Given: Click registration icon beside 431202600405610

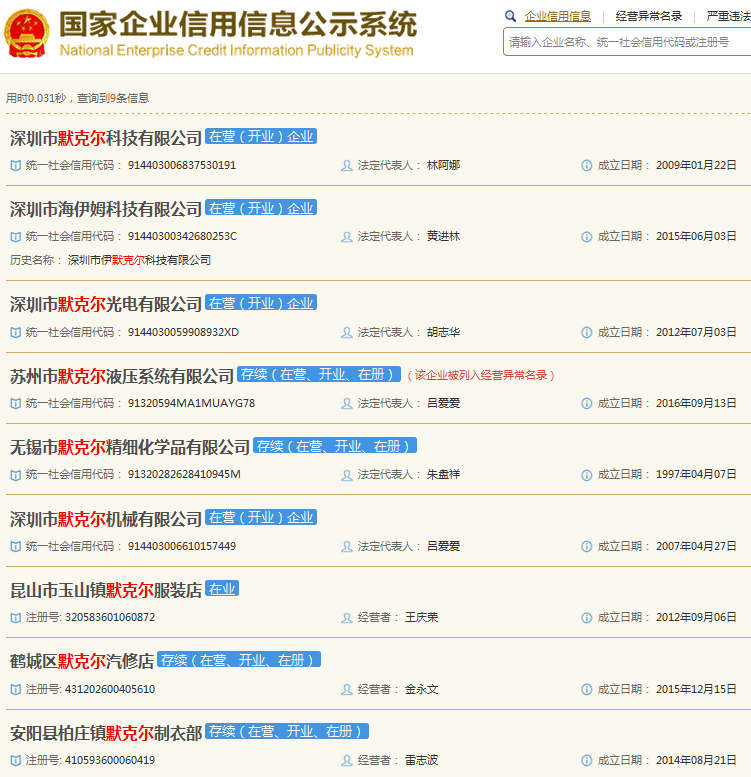Looking at the screenshot, I should (x=16, y=689).
